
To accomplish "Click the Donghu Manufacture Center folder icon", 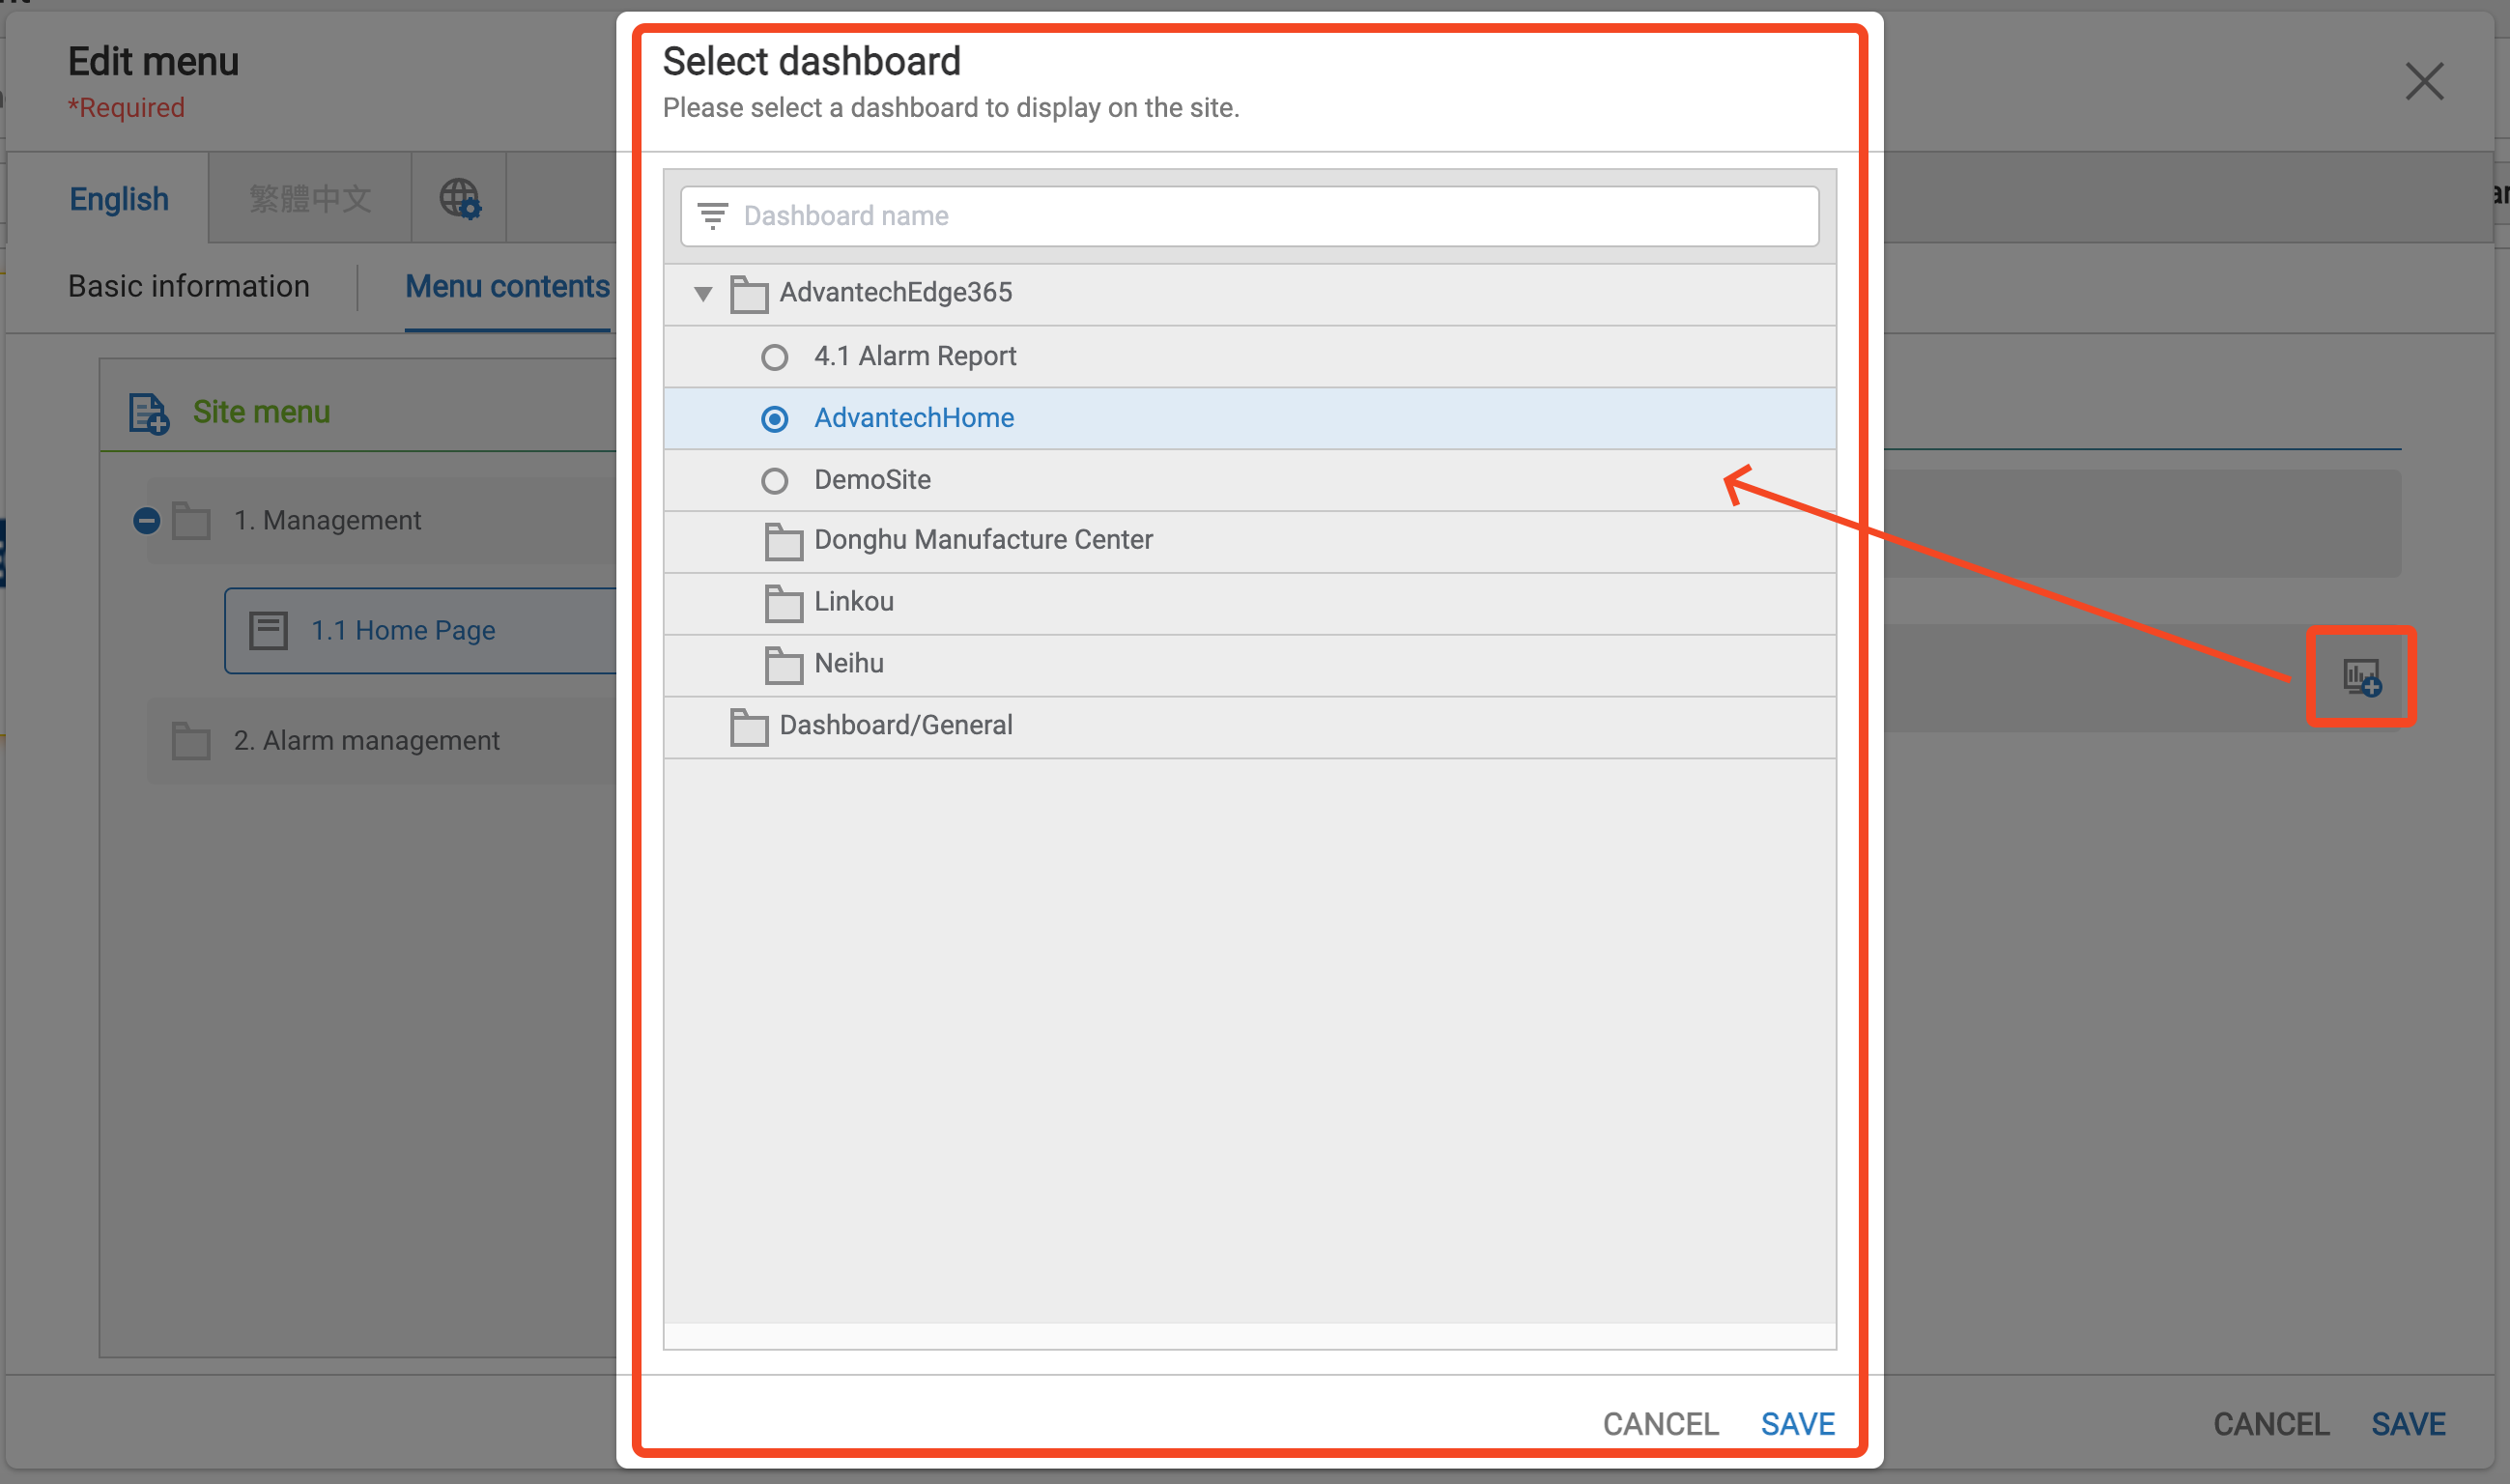I will coord(783,541).
